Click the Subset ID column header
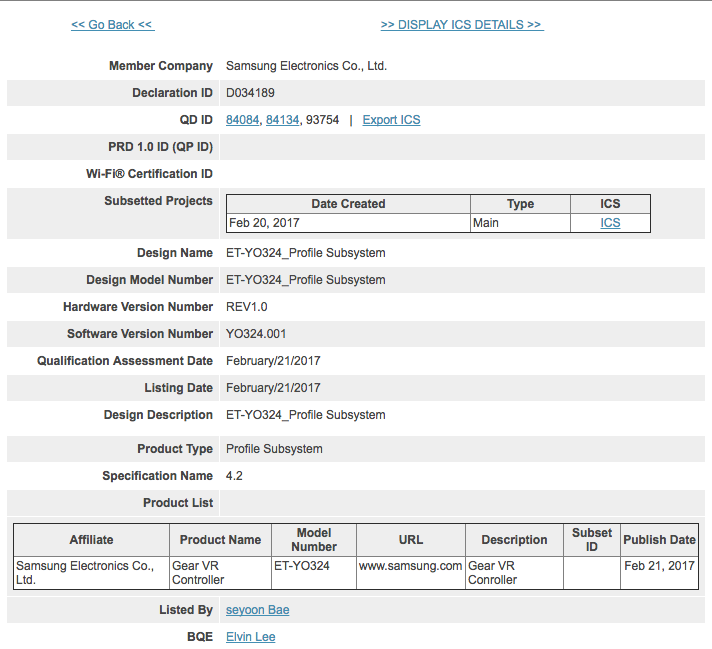The image size is (712, 649). tap(591, 540)
